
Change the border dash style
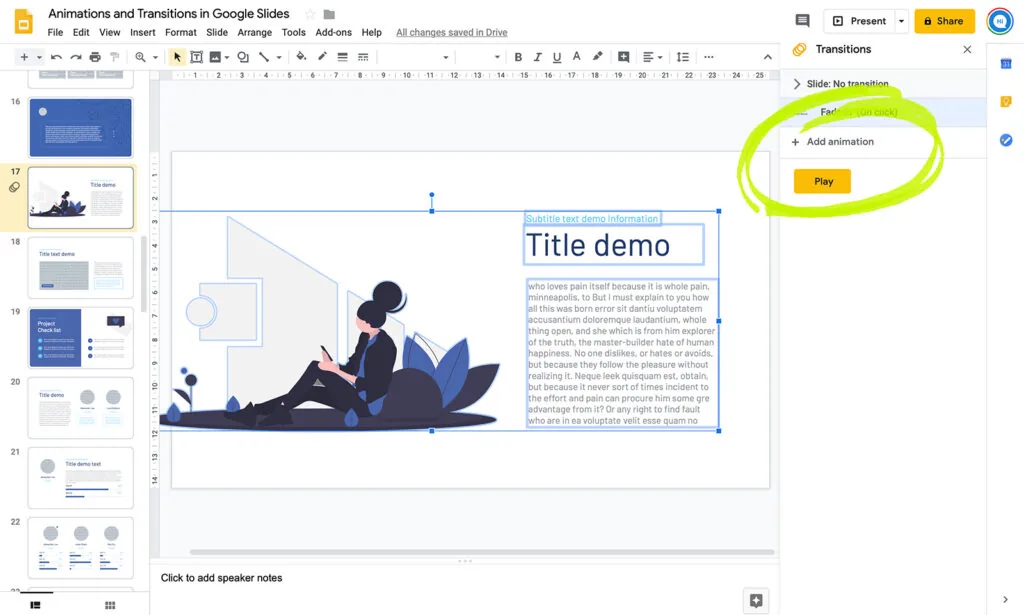pyautogui.click(x=363, y=57)
